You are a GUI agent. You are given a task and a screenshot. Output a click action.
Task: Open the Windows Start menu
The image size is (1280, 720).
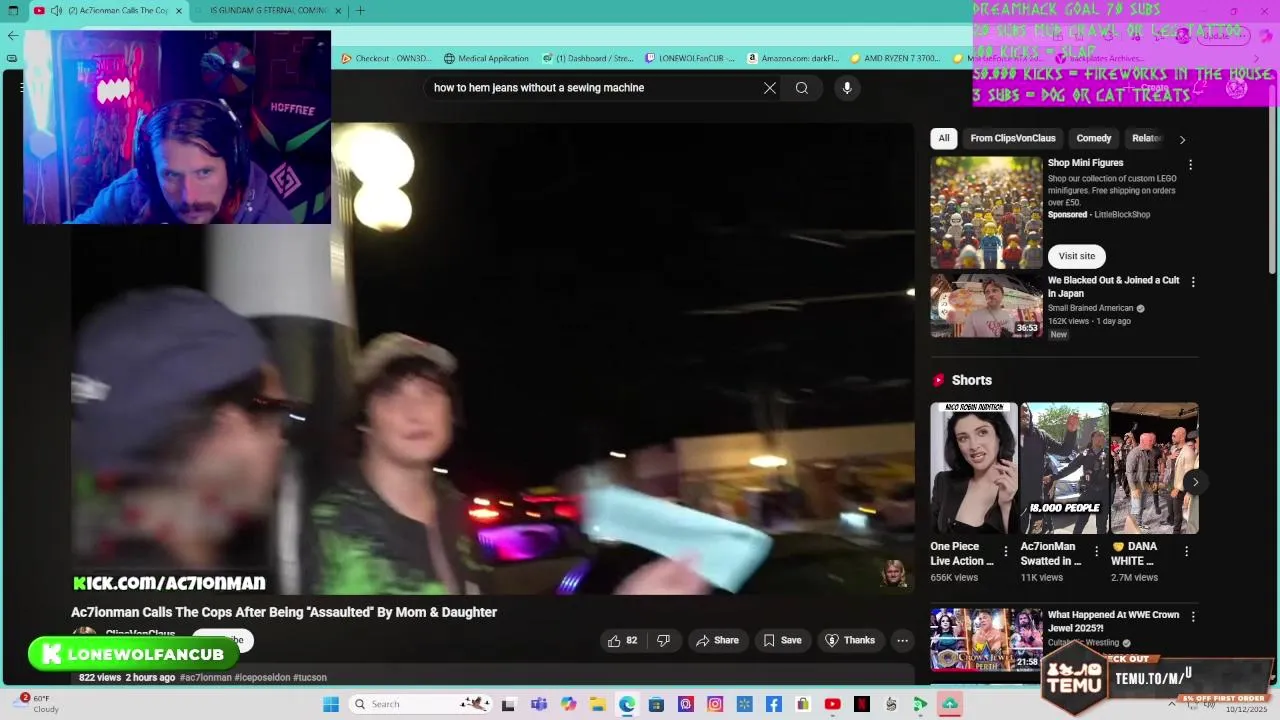[x=331, y=704]
